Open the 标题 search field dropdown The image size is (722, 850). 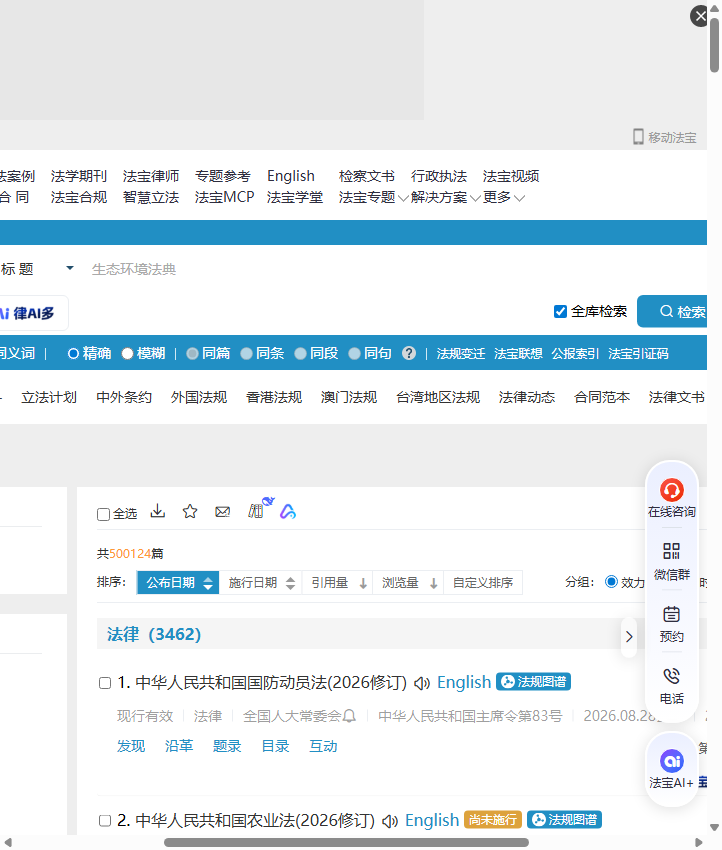click(69, 268)
